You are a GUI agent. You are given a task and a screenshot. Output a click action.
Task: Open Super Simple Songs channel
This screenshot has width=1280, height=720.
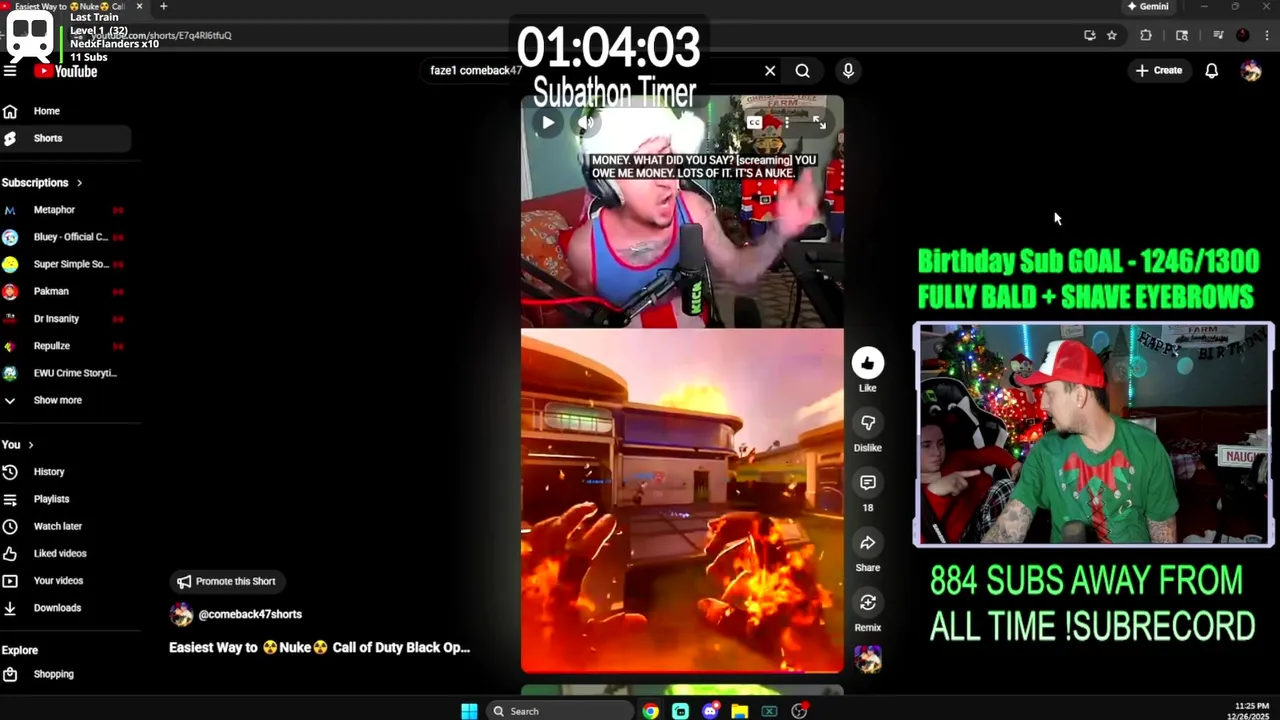pos(65,264)
